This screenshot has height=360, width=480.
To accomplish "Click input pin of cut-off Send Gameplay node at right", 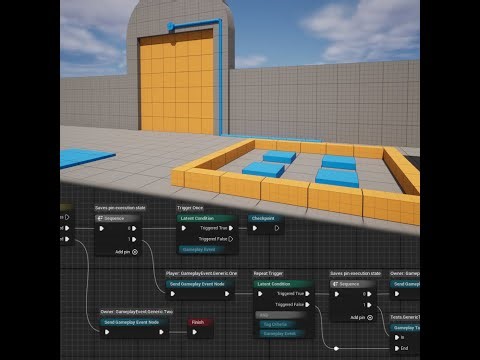I will pos(397,294).
